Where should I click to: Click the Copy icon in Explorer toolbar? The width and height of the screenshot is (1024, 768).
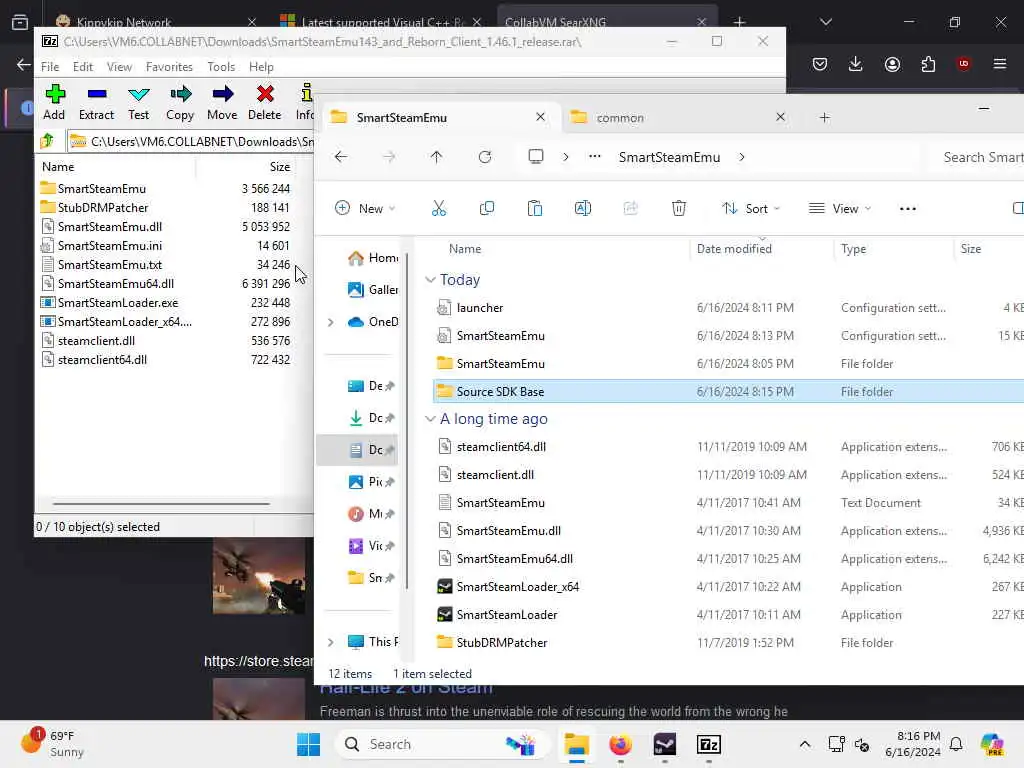pos(487,208)
